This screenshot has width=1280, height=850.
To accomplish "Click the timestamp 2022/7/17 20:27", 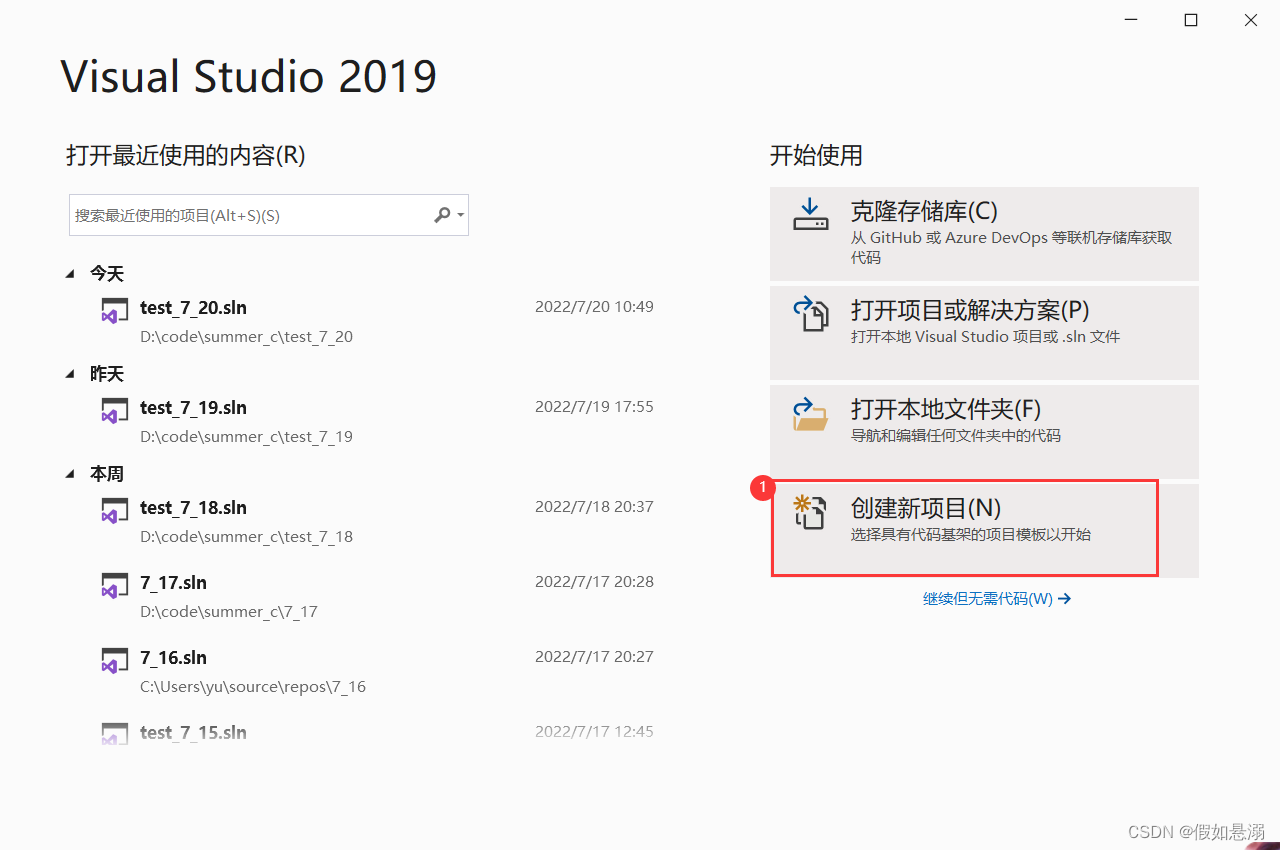I will (x=594, y=657).
